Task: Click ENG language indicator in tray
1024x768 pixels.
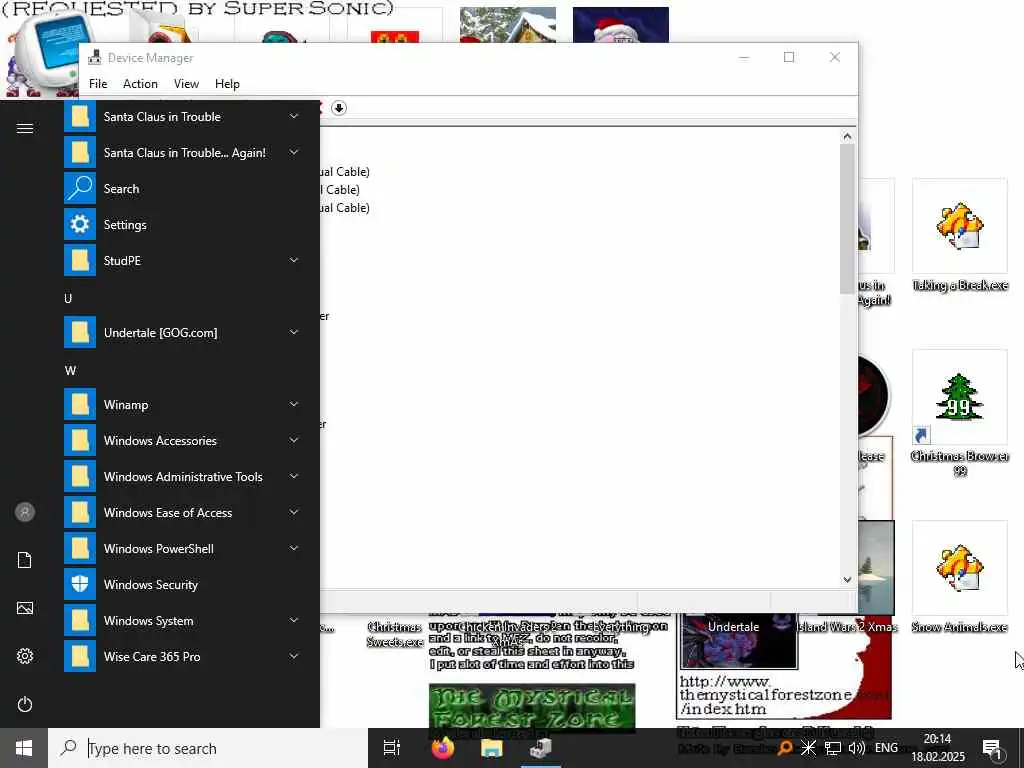Action: pyautogui.click(x=886, y=748)
